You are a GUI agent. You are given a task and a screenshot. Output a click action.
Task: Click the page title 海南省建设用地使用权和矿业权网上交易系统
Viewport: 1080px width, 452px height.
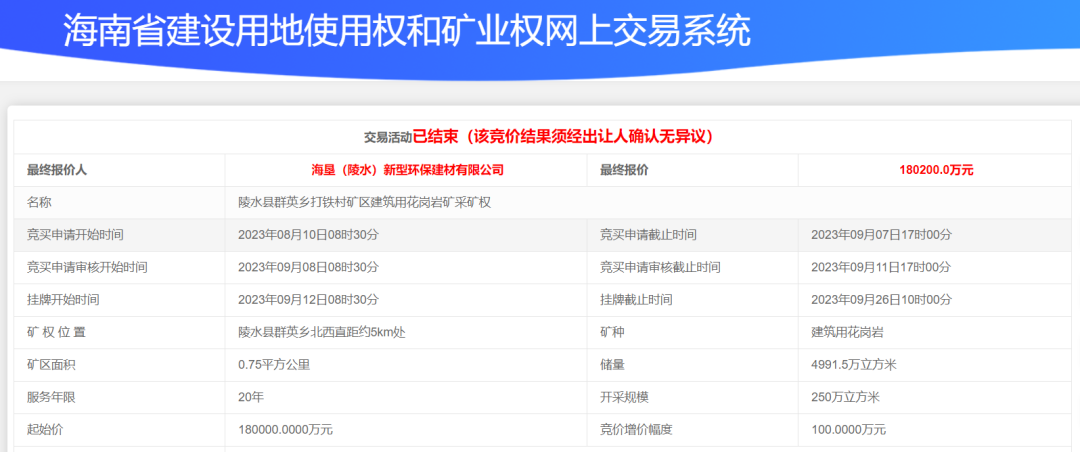(407, 32)
